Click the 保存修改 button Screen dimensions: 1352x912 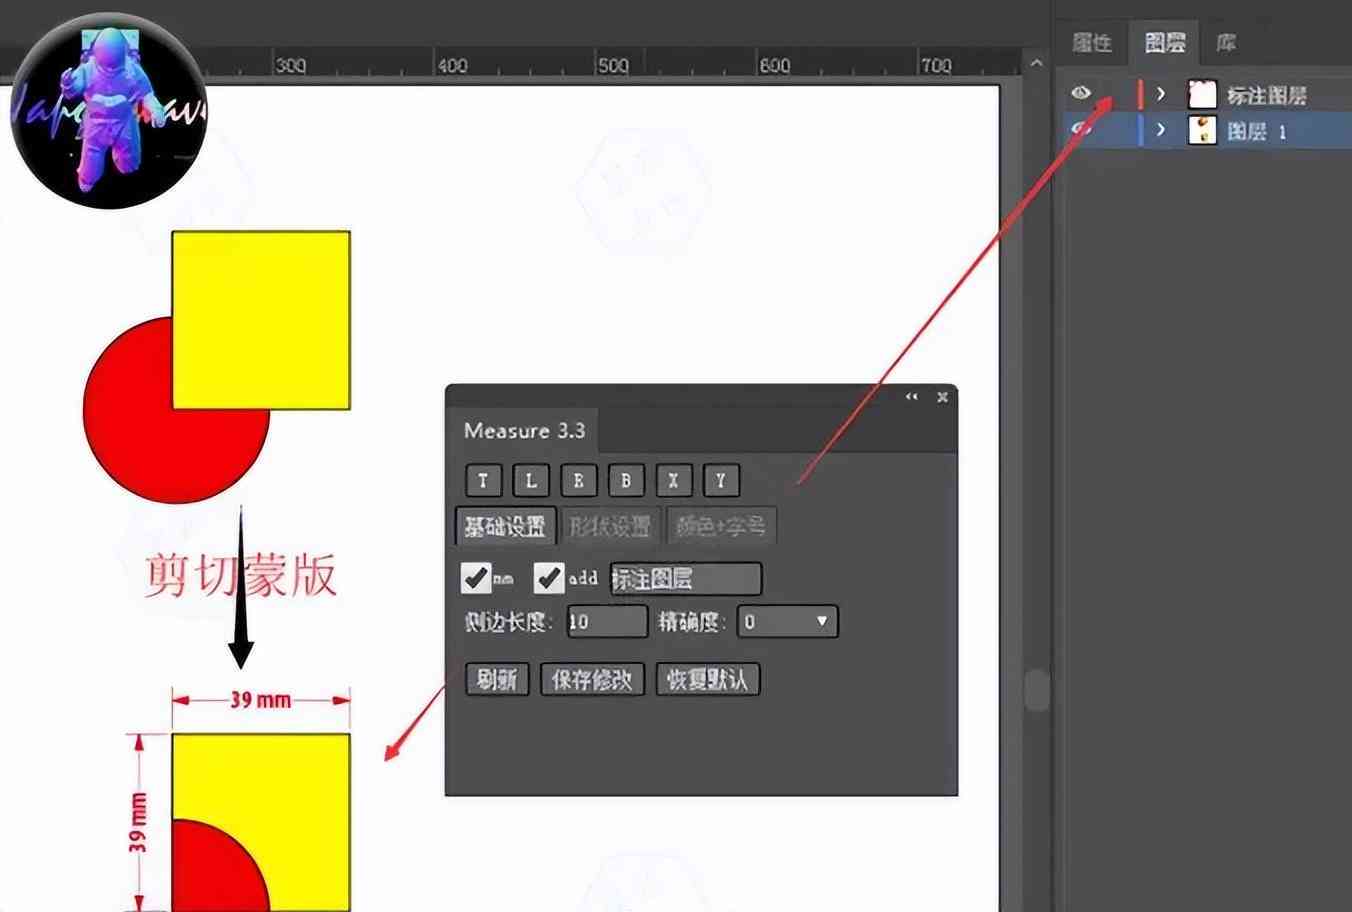coord(592,680)
